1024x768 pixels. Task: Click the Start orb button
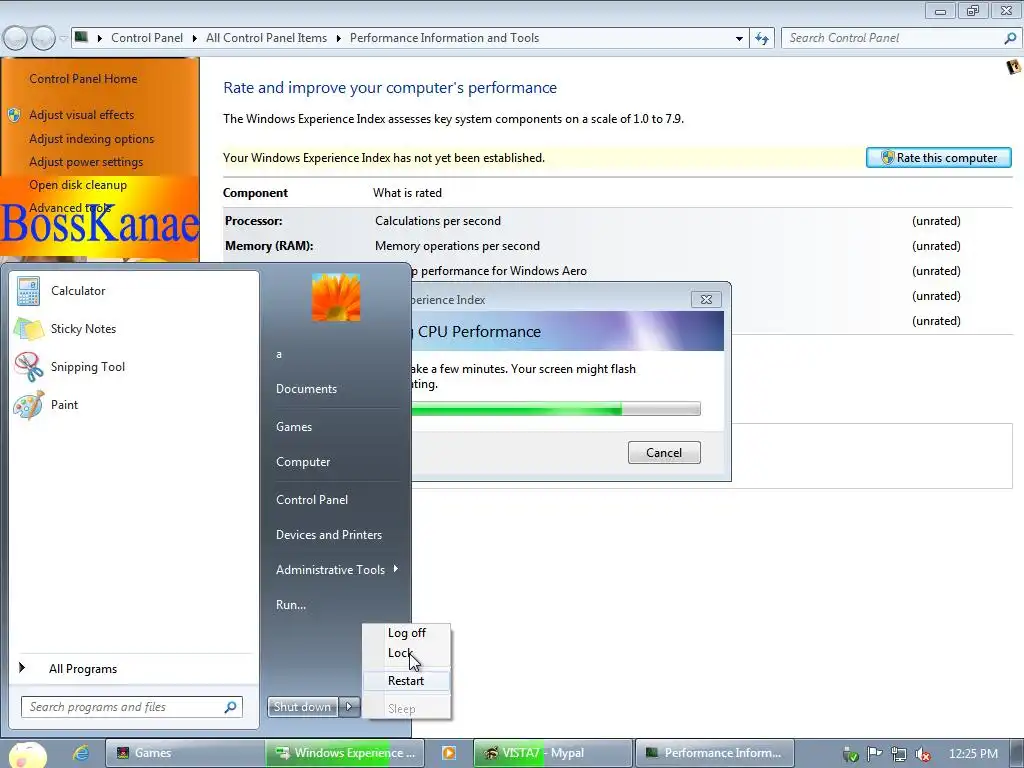(x=27, y=754)
